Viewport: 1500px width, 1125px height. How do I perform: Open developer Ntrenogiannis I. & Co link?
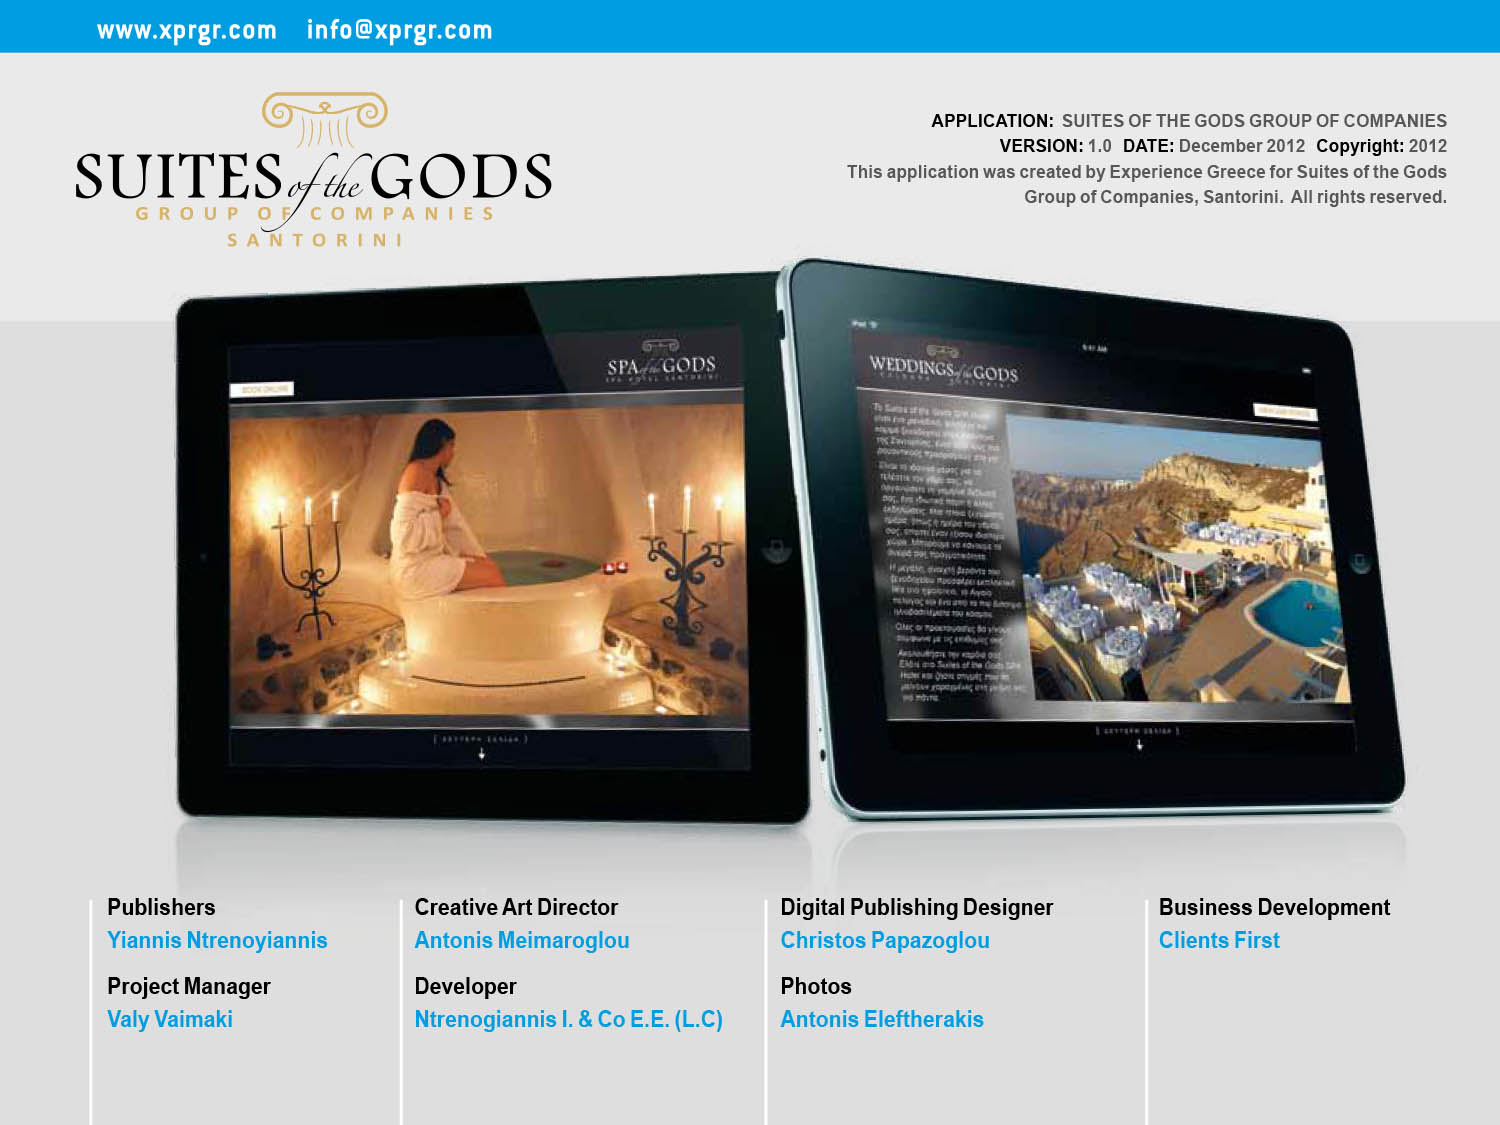pyautogui.click(x=568, y=1019)
